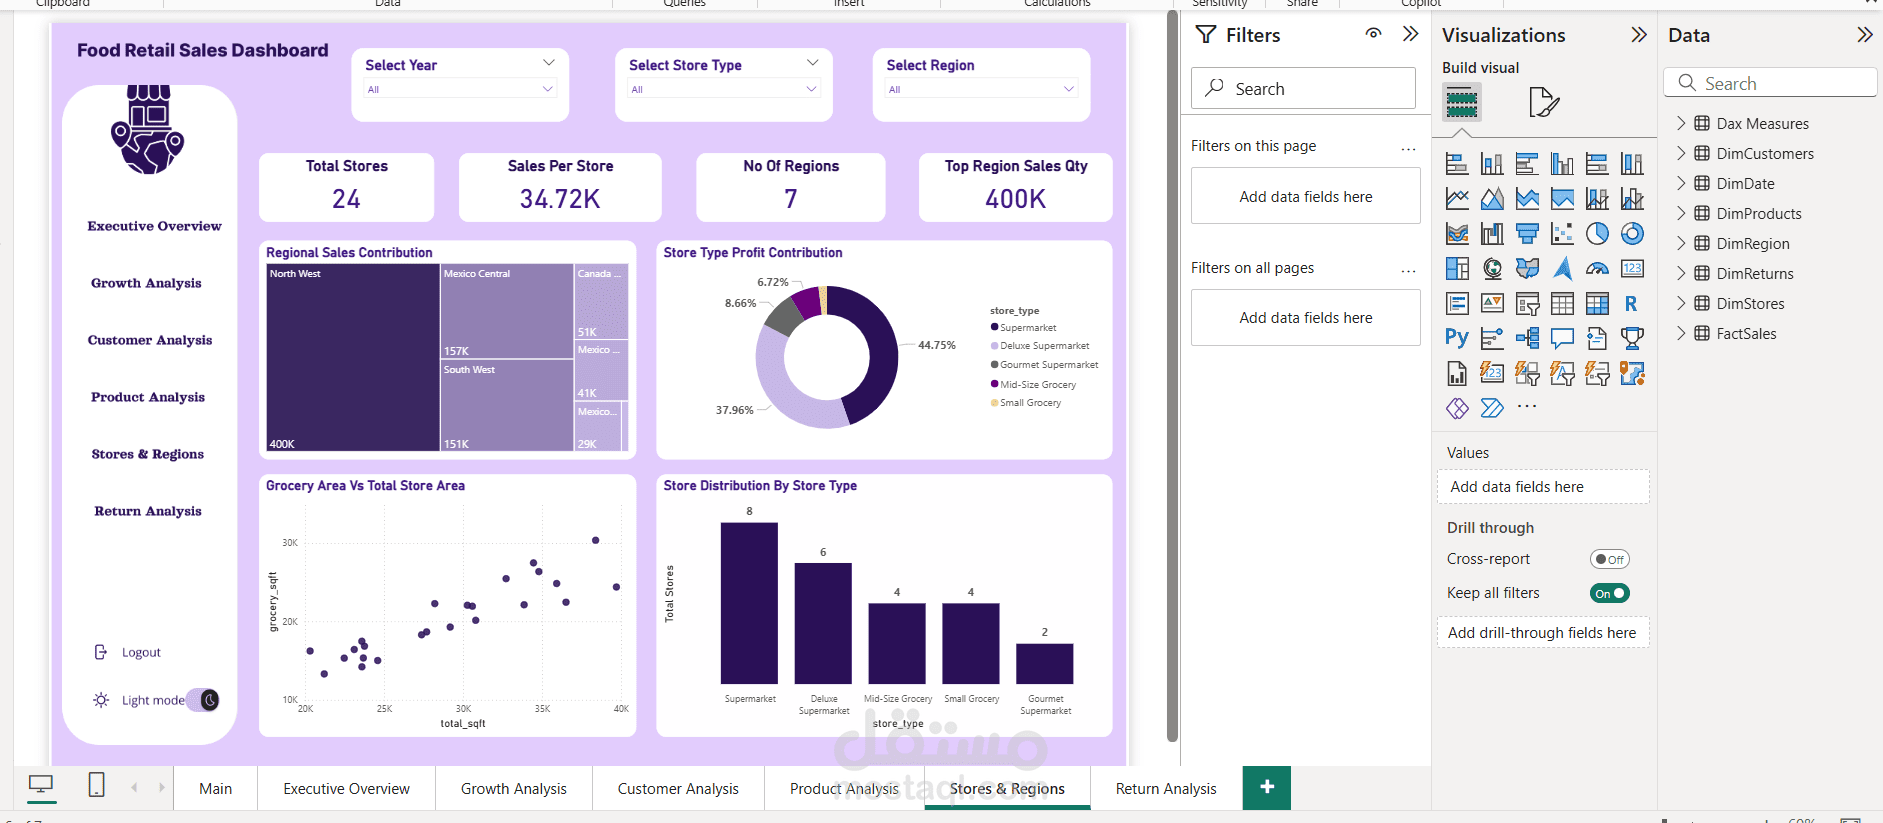The image size is (1883, 823).
Task: Select the Slicer visual
Action: tap(1527, 303)
